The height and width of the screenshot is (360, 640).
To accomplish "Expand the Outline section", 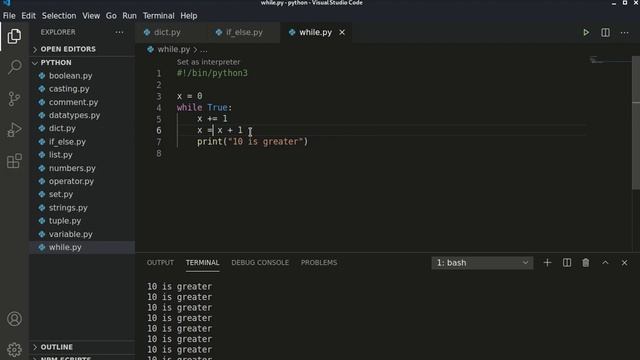I will tap(82, 347).
